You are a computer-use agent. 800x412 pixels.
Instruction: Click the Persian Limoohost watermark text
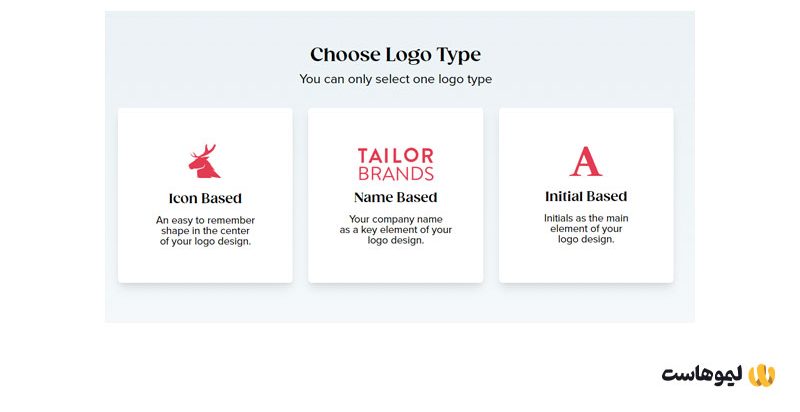pyautogui.click(x=703, y=375)
